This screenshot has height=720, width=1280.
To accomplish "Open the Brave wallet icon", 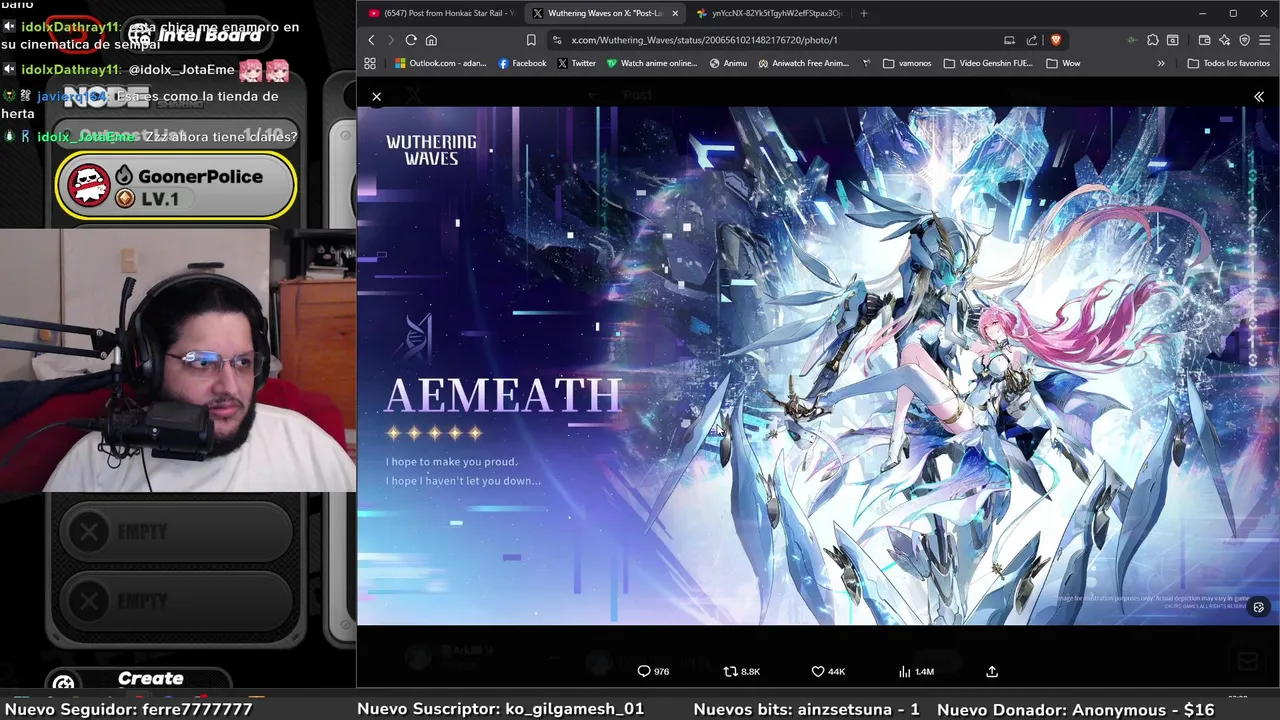I will point(1204,40).
